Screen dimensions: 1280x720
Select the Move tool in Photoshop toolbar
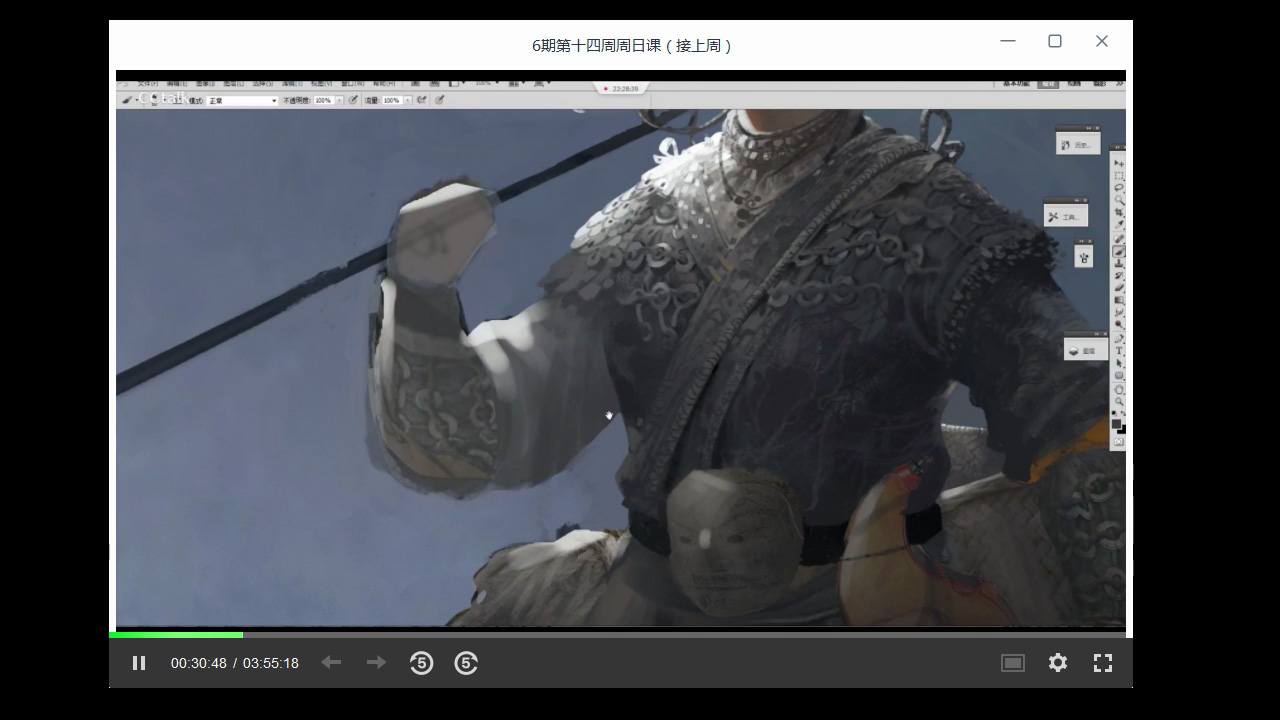click(x=1119, y=163)
